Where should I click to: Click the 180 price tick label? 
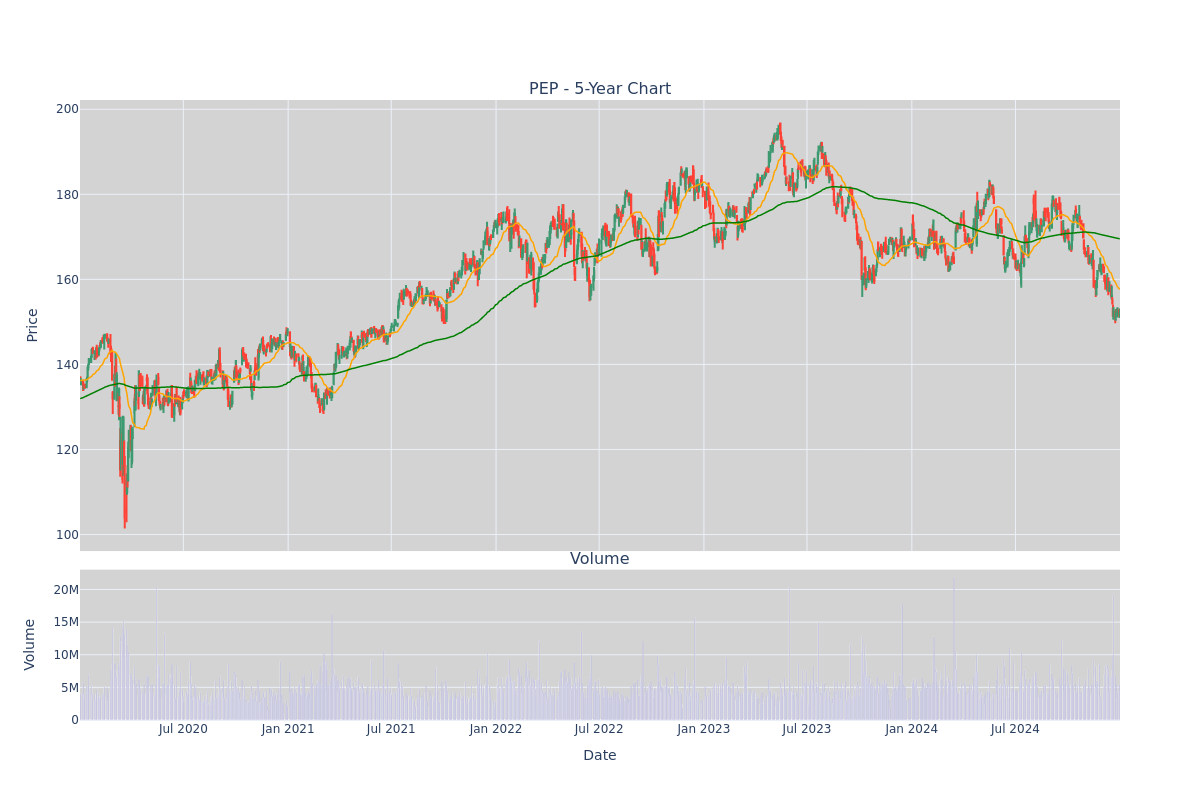coord(67,194)
